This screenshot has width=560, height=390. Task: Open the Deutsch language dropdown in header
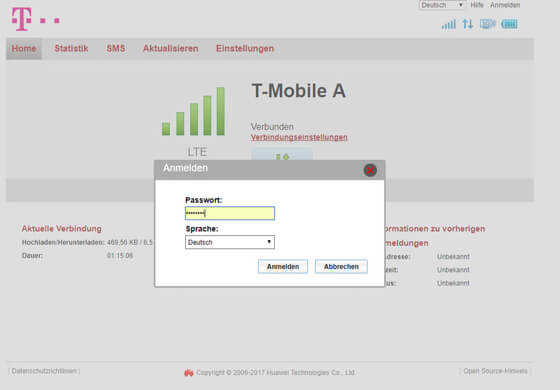pos(442,5)
